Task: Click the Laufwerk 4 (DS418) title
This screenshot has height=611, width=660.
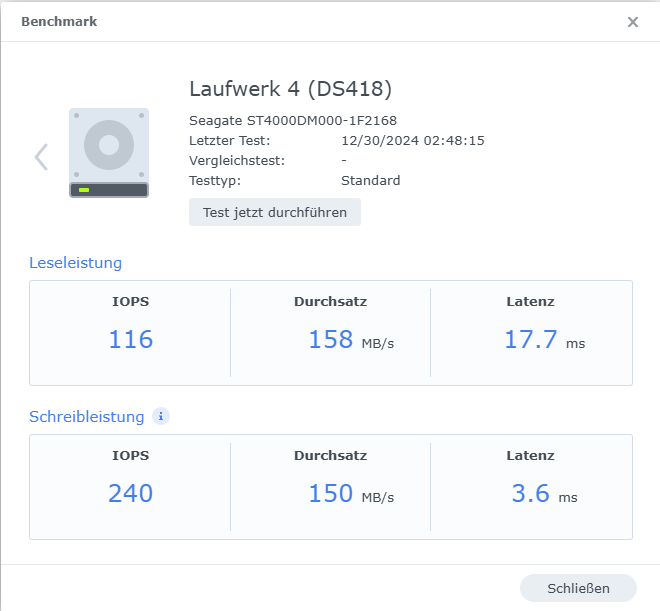Action: tap(290, 89)
